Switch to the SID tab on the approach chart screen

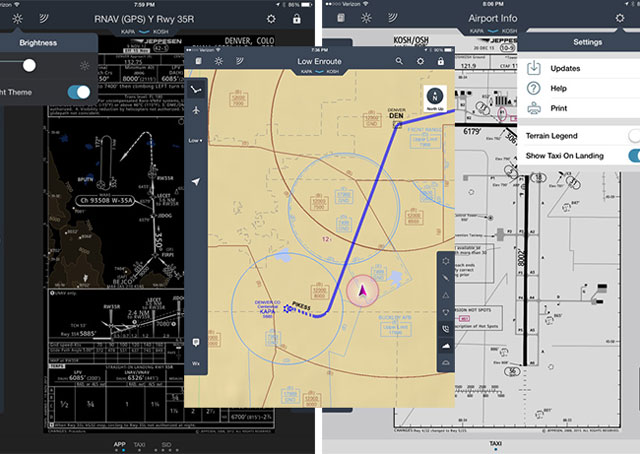click(x=166, y=445)
